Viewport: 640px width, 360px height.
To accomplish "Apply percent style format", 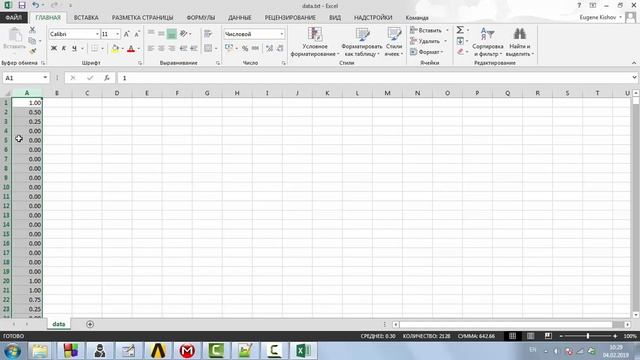I will (245, 49).
